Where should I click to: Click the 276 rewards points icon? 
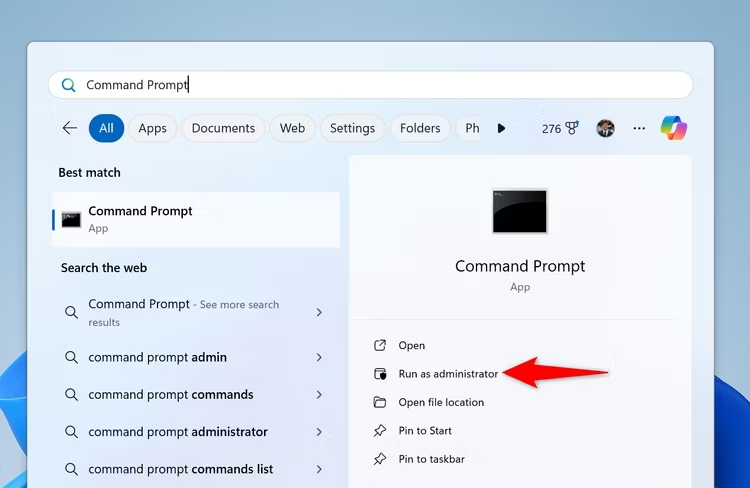tap(560, 128)
